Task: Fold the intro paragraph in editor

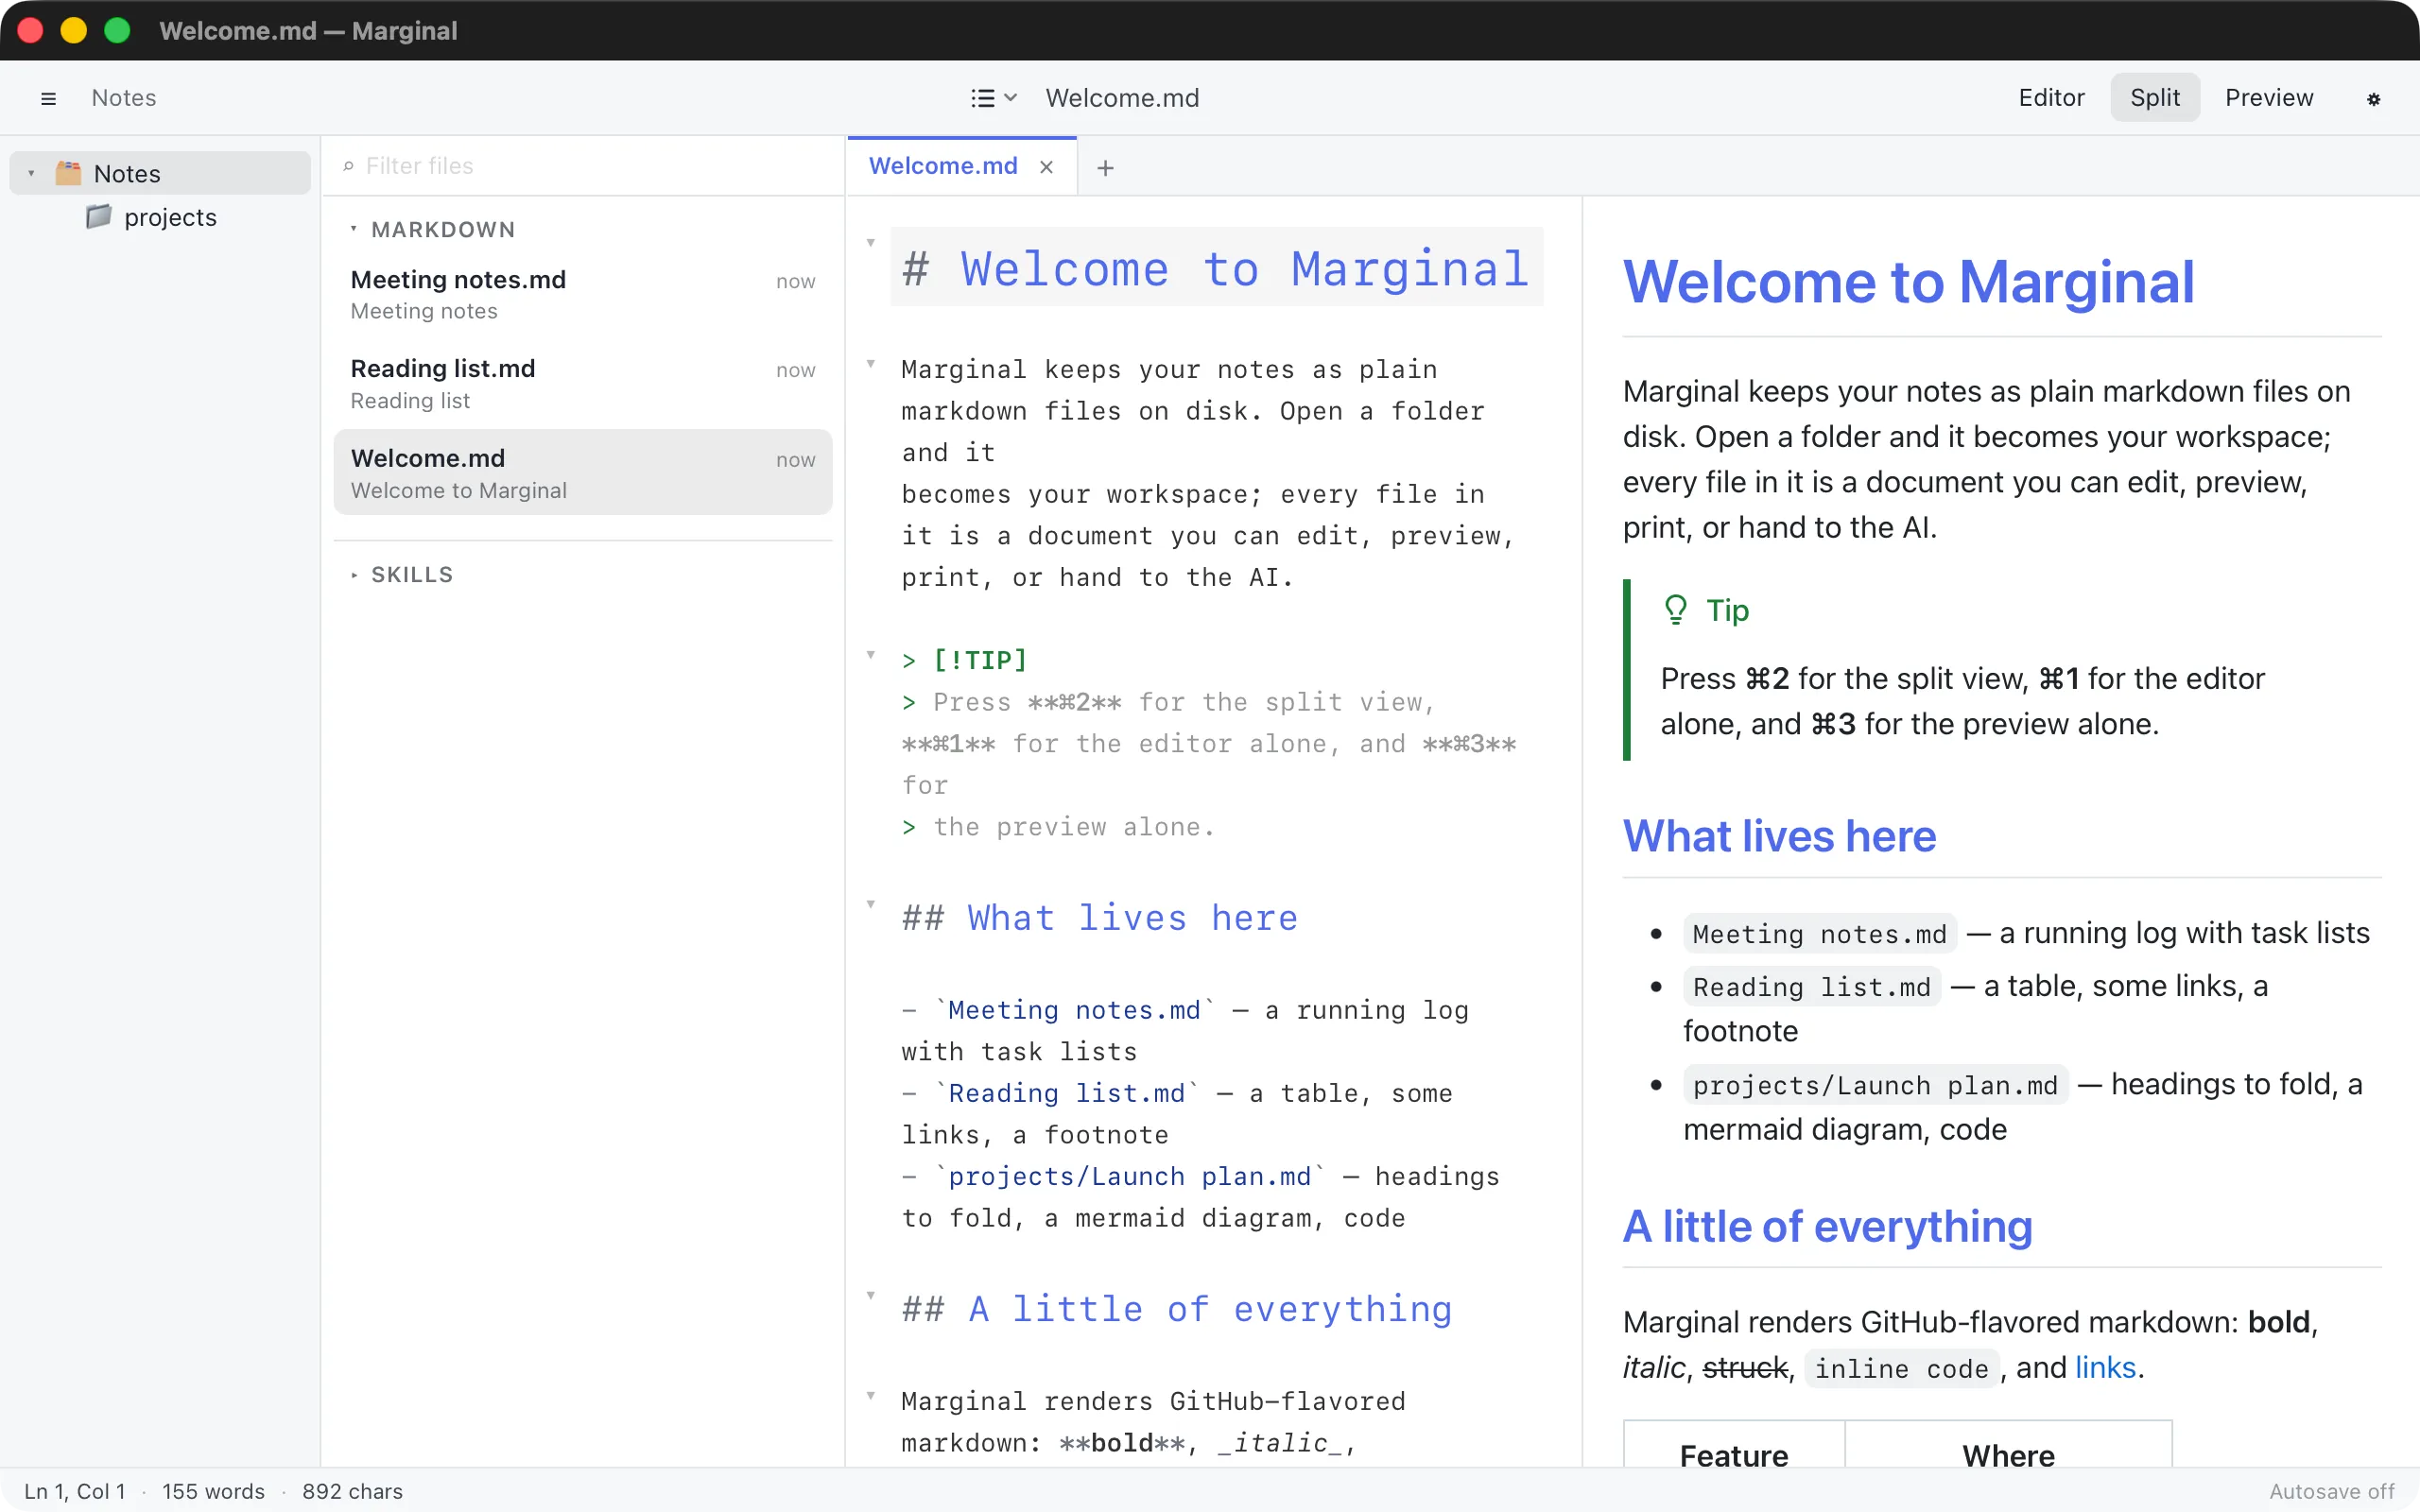Action: tap(871, 364)
